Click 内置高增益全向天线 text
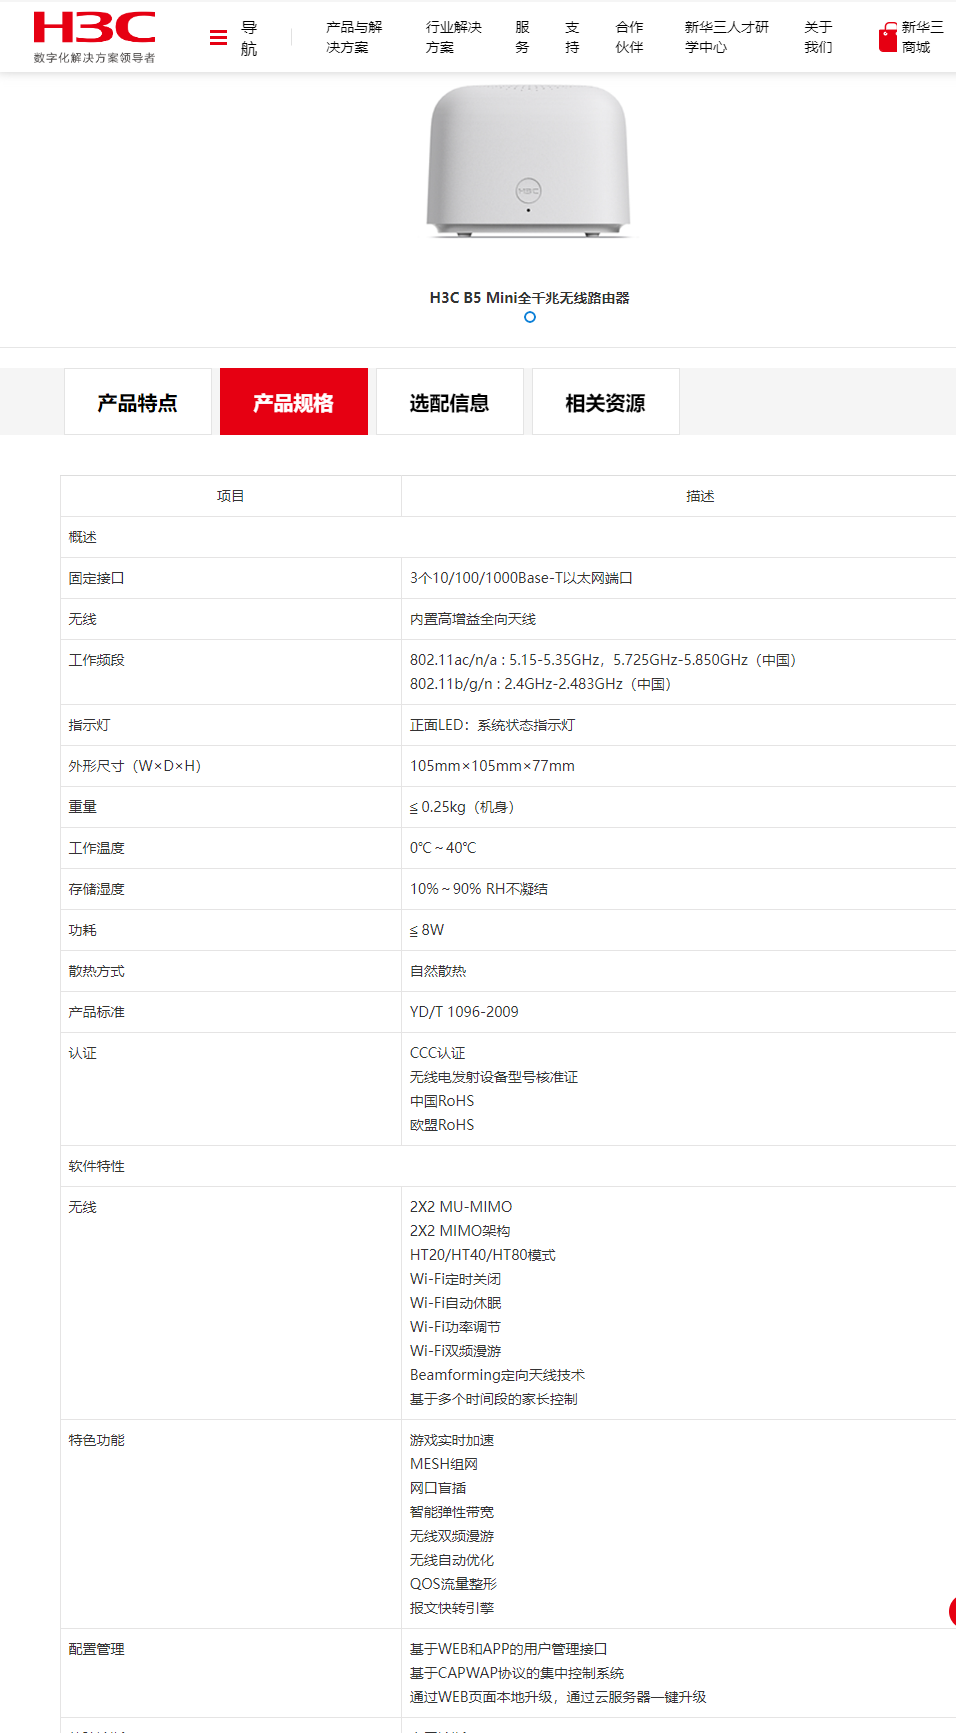This screenshot has width=956, height=1733. pos(473,619)
